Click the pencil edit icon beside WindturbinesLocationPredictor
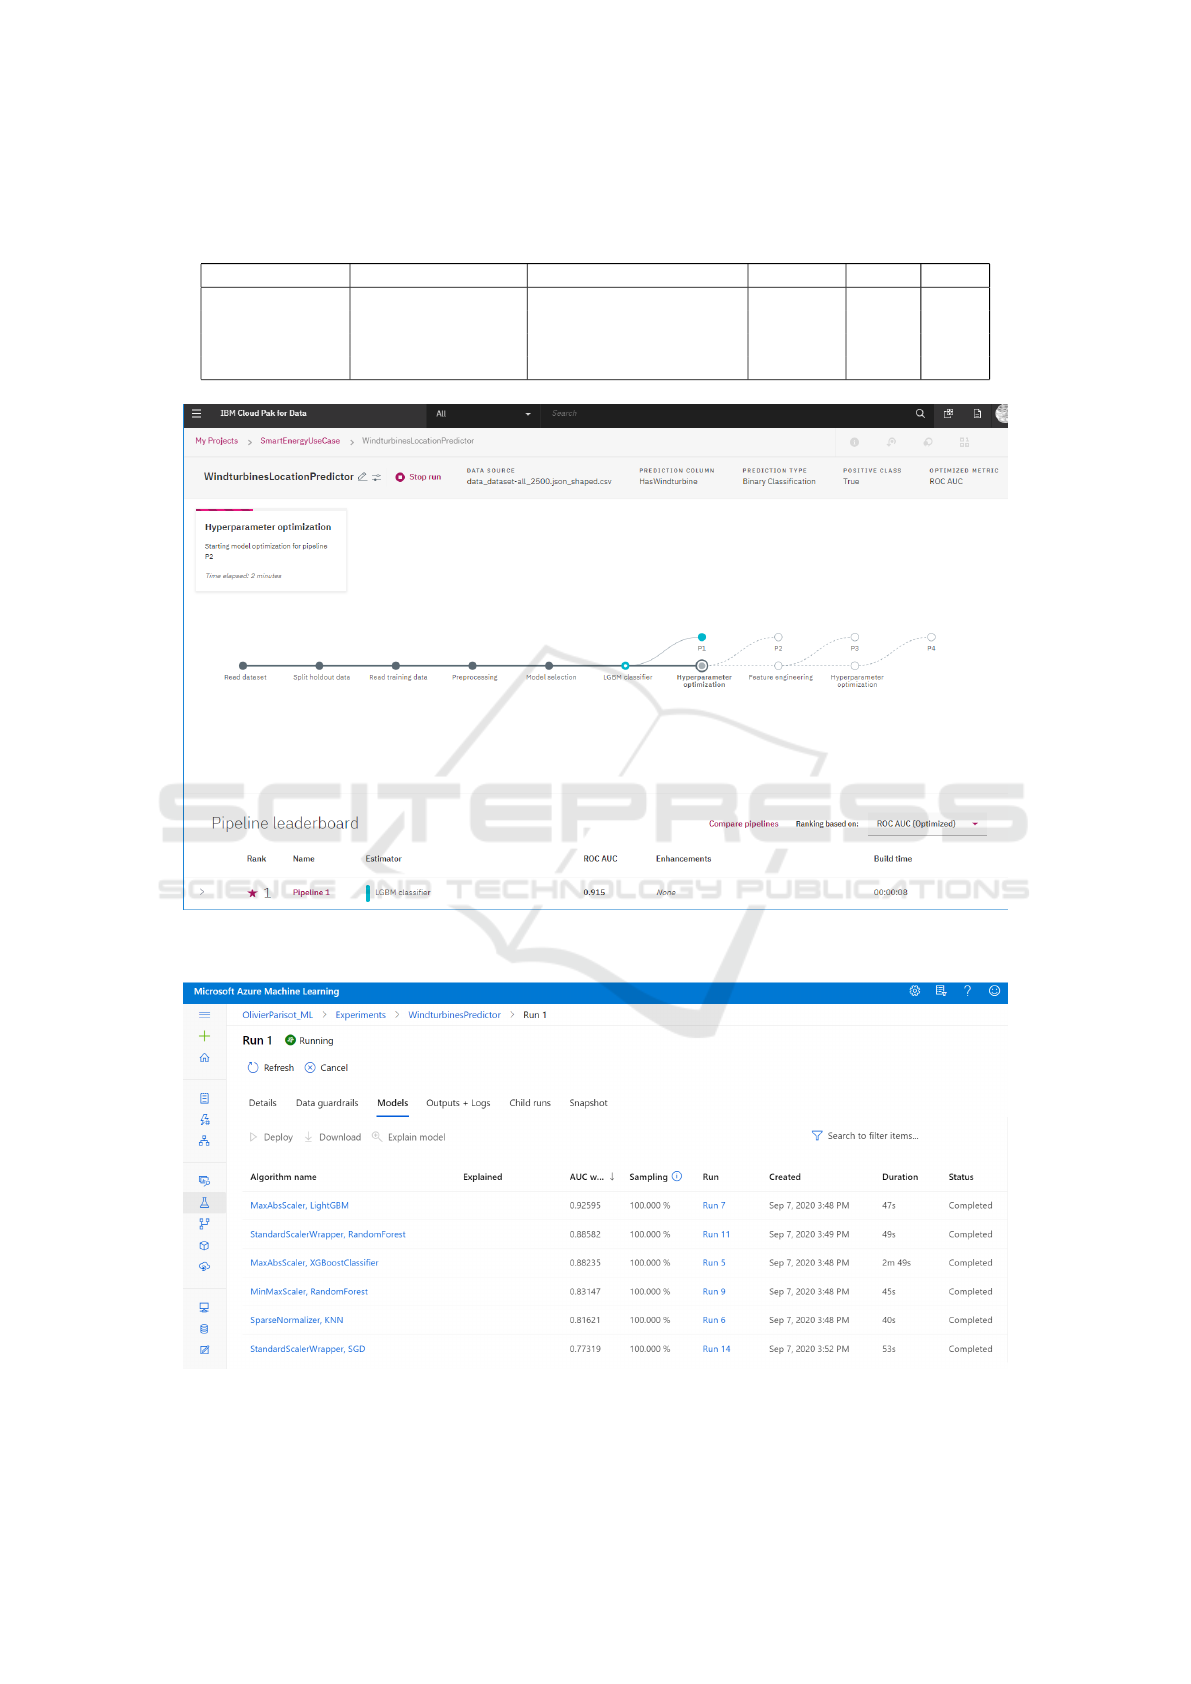Viewport: 1191px width, 1684px height. 362,477
